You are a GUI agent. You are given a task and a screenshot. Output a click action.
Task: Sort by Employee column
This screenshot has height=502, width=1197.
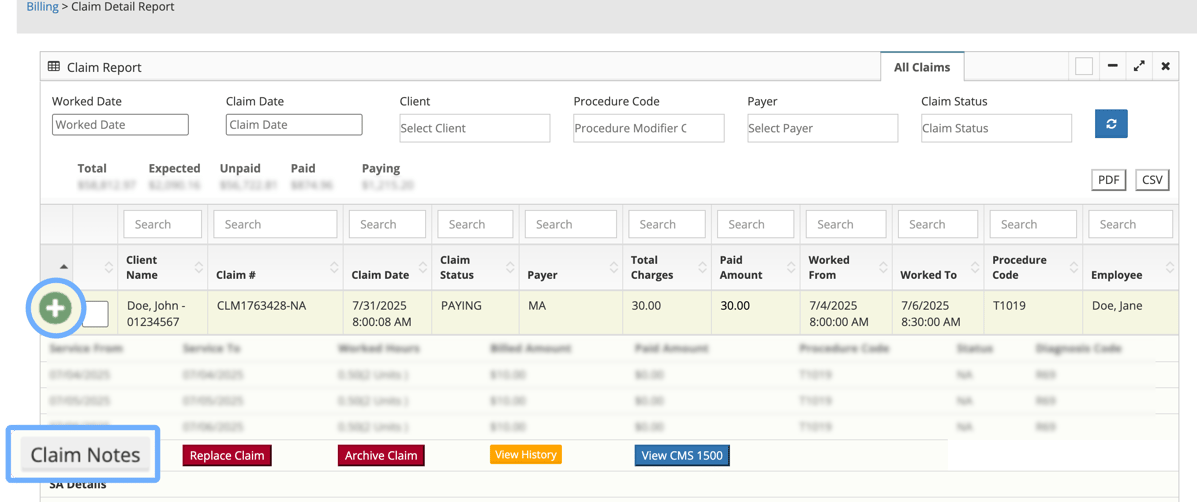click(1130, 267)
